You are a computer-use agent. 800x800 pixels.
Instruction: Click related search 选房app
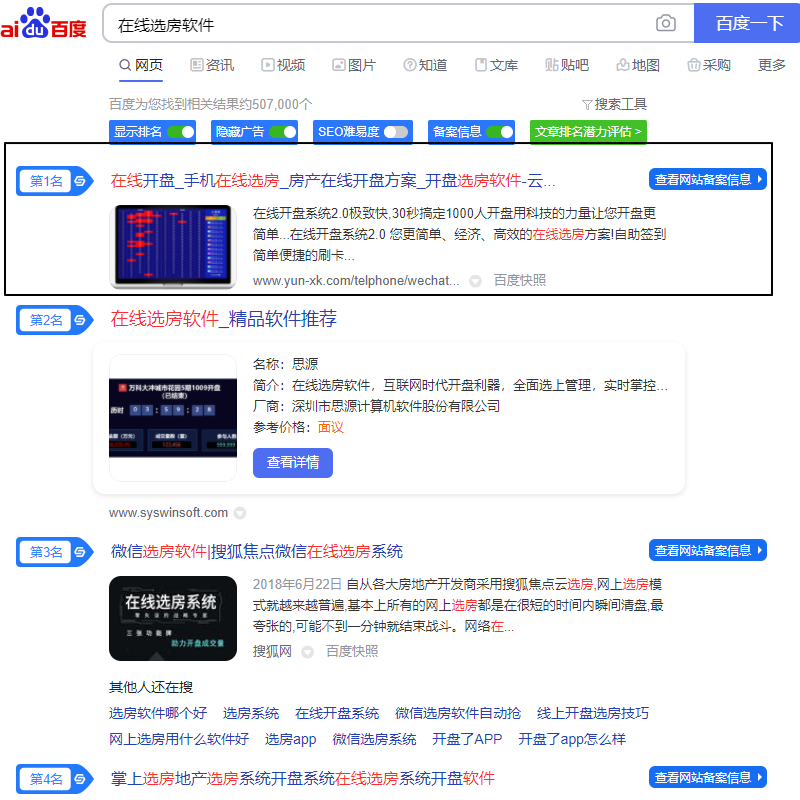tap(290, 739)
